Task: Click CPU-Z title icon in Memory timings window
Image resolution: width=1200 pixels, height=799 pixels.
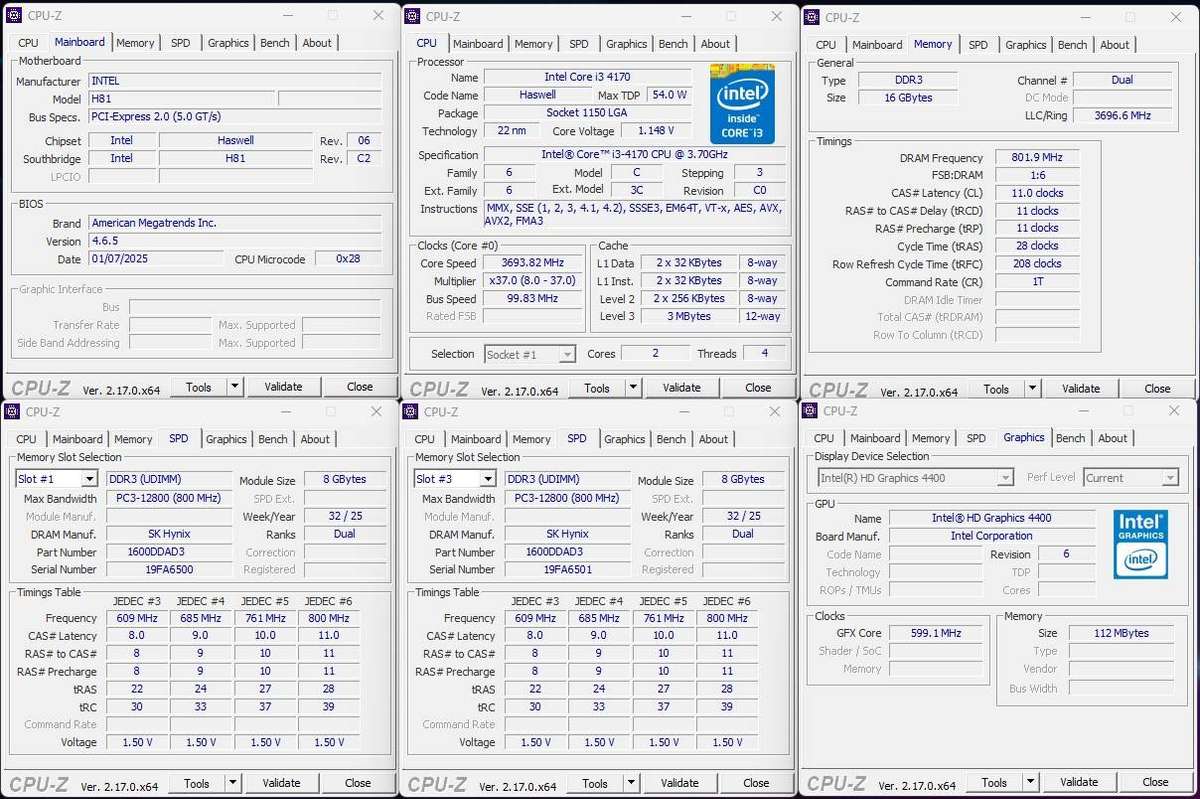Action: coord(812,17)
